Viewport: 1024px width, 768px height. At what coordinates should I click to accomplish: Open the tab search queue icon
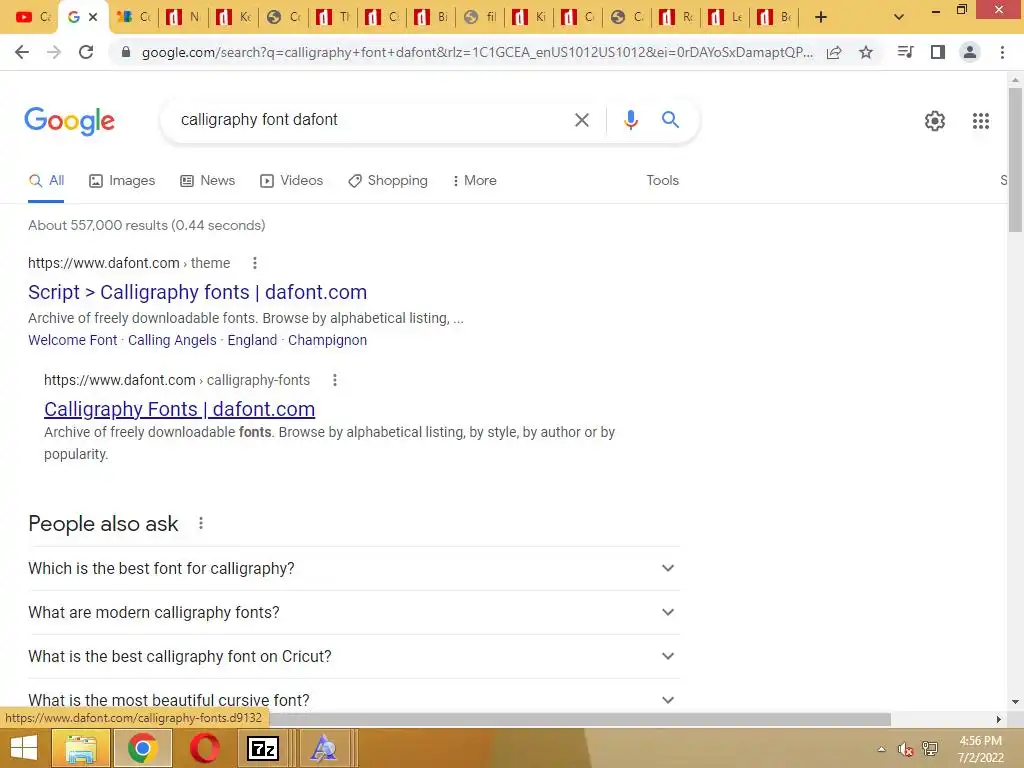click(x=905, y=52)
